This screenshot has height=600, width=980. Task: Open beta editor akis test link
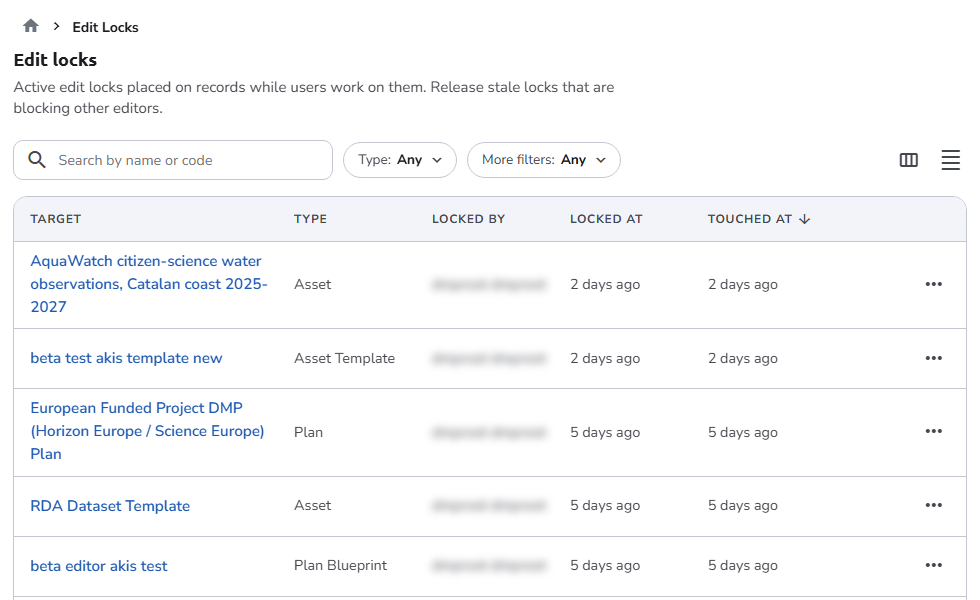click(99, 566)
